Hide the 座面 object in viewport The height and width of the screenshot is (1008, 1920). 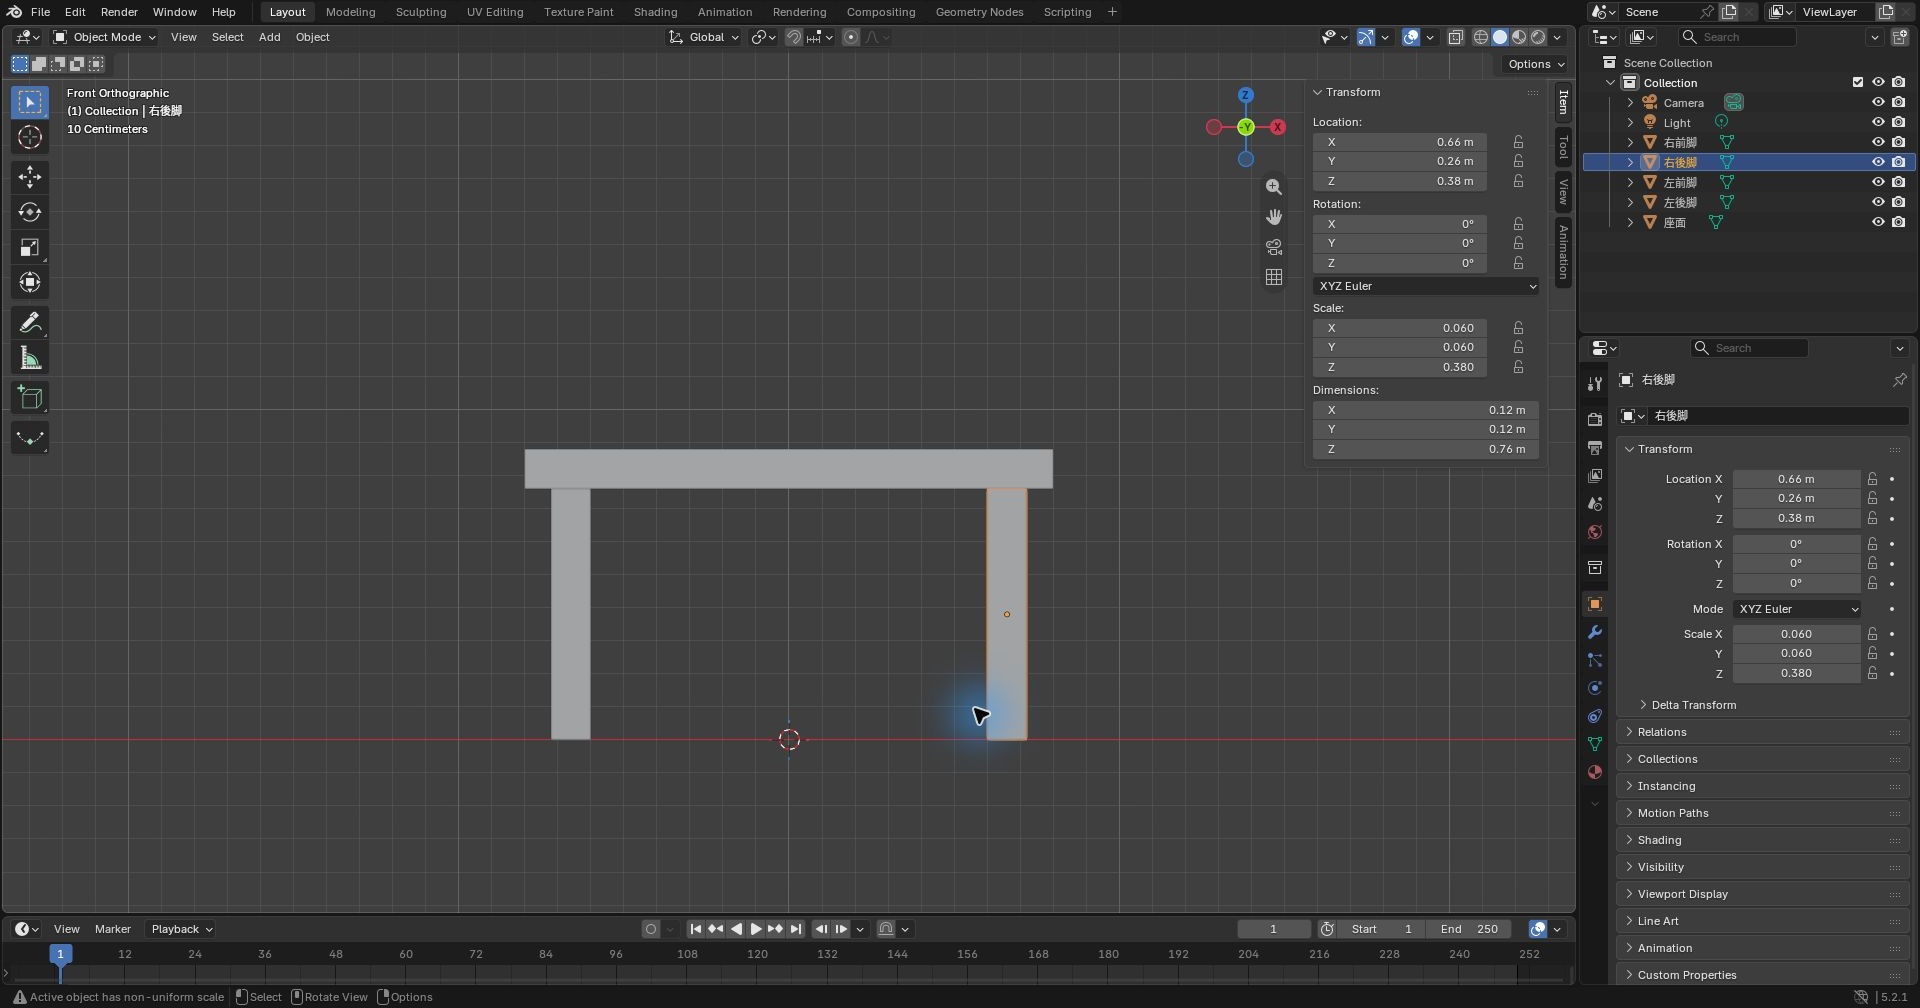point(1878,222)
